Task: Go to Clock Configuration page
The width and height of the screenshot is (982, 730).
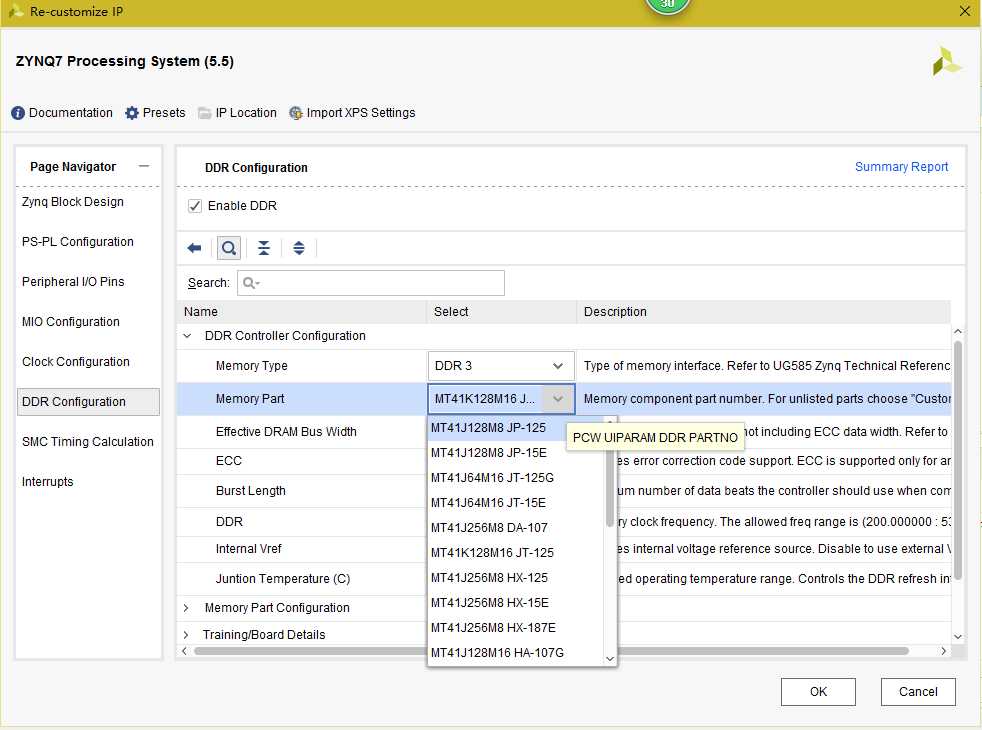Action: (76, 362)
